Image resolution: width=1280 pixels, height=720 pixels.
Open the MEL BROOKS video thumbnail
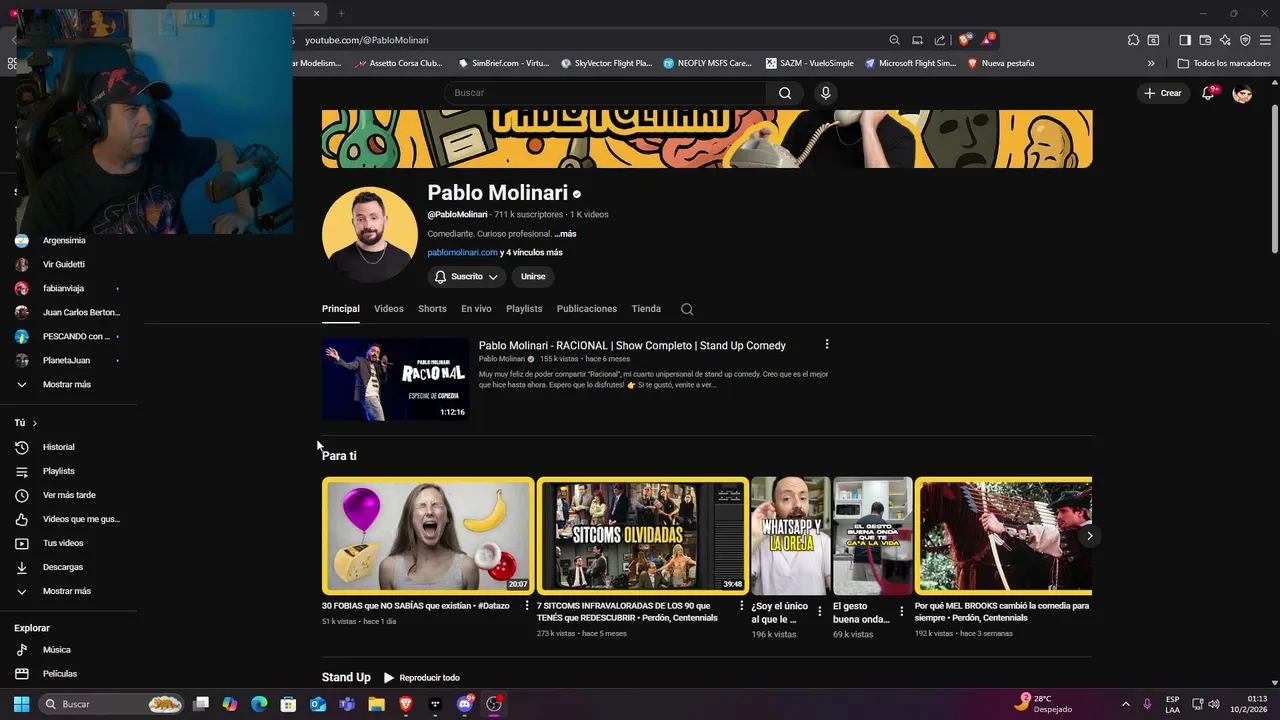1003,536
